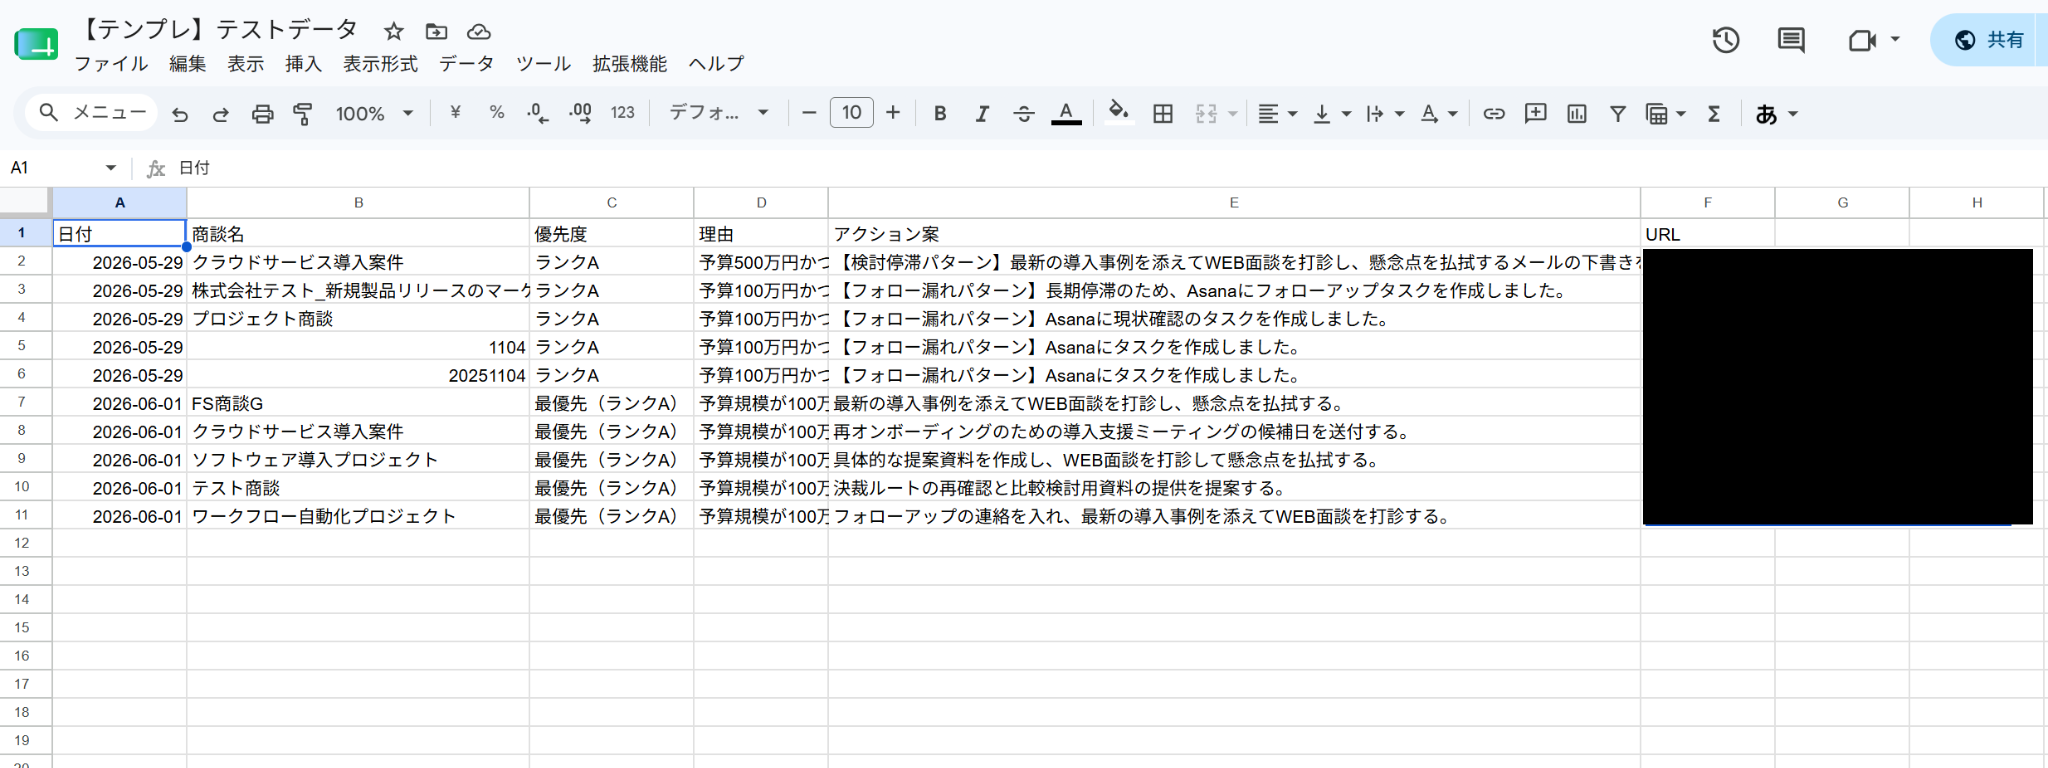Create a filter

pyautogui.click(x=1618, y=114)
